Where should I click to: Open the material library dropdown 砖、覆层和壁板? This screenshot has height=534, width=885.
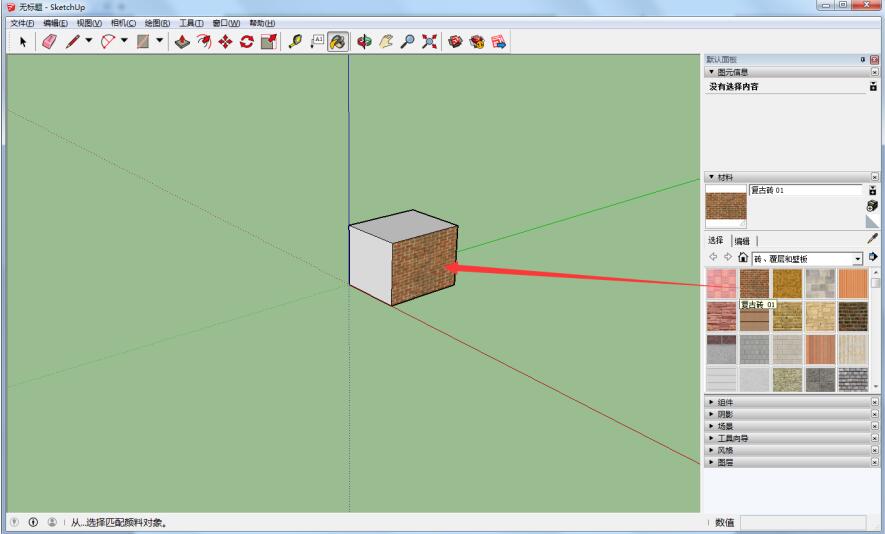857,258
